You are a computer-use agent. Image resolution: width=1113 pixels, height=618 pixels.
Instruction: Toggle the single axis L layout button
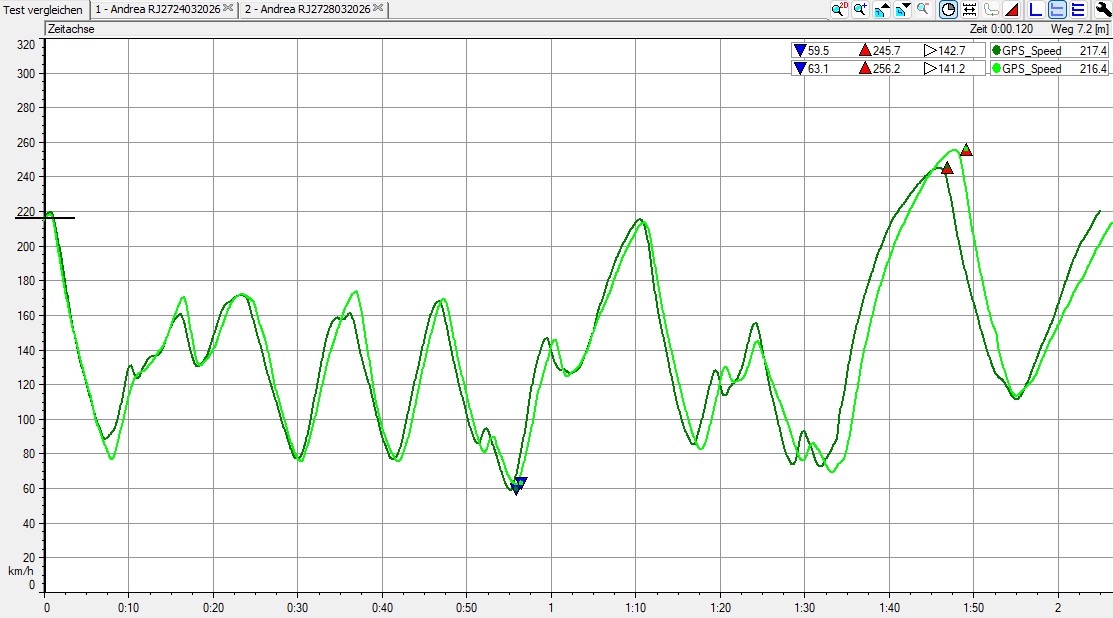pos(1036,10)
